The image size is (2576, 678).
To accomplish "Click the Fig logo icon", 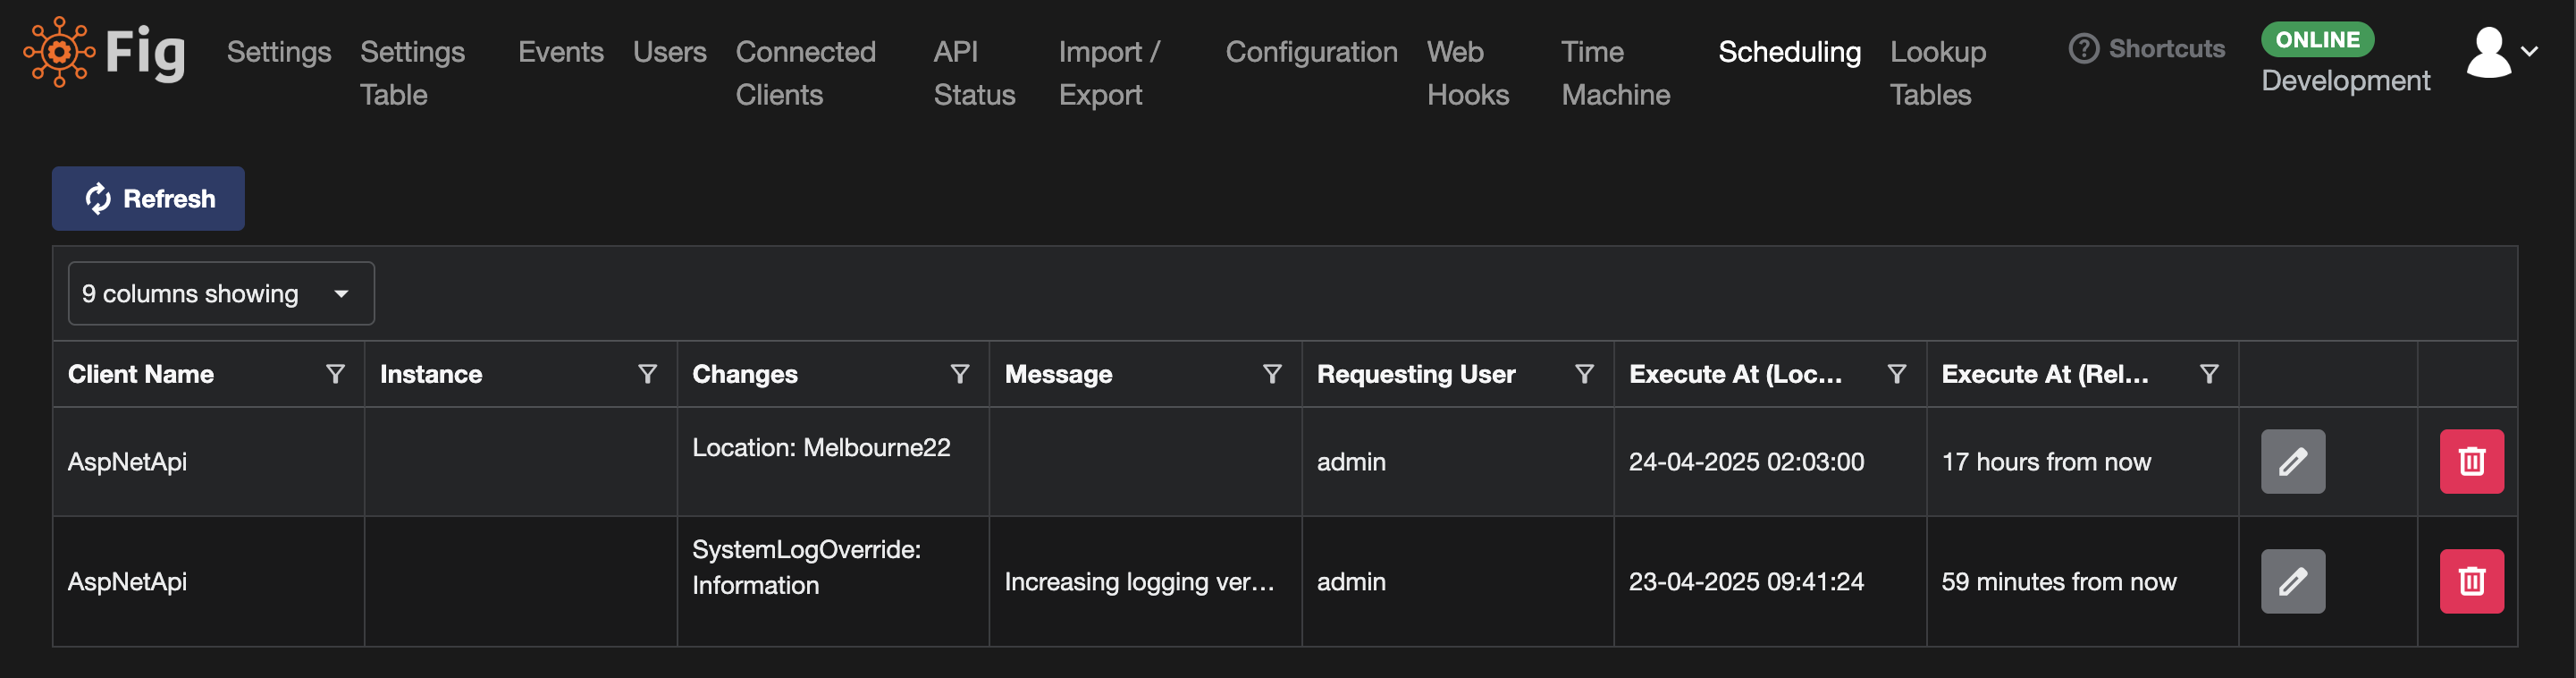I will [59, 51].
